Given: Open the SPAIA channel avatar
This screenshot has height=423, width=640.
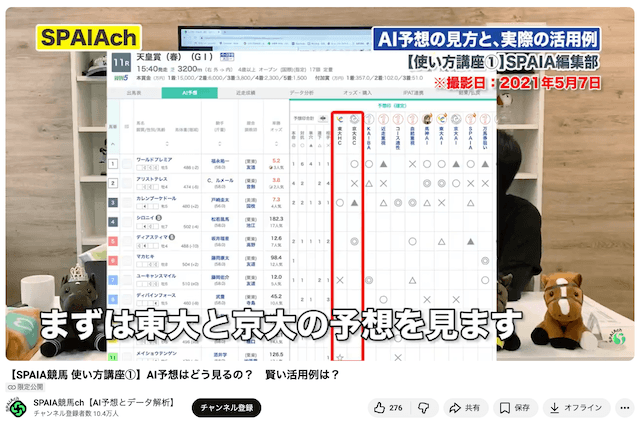Looking at the screenshot, I should coord(17,407).
